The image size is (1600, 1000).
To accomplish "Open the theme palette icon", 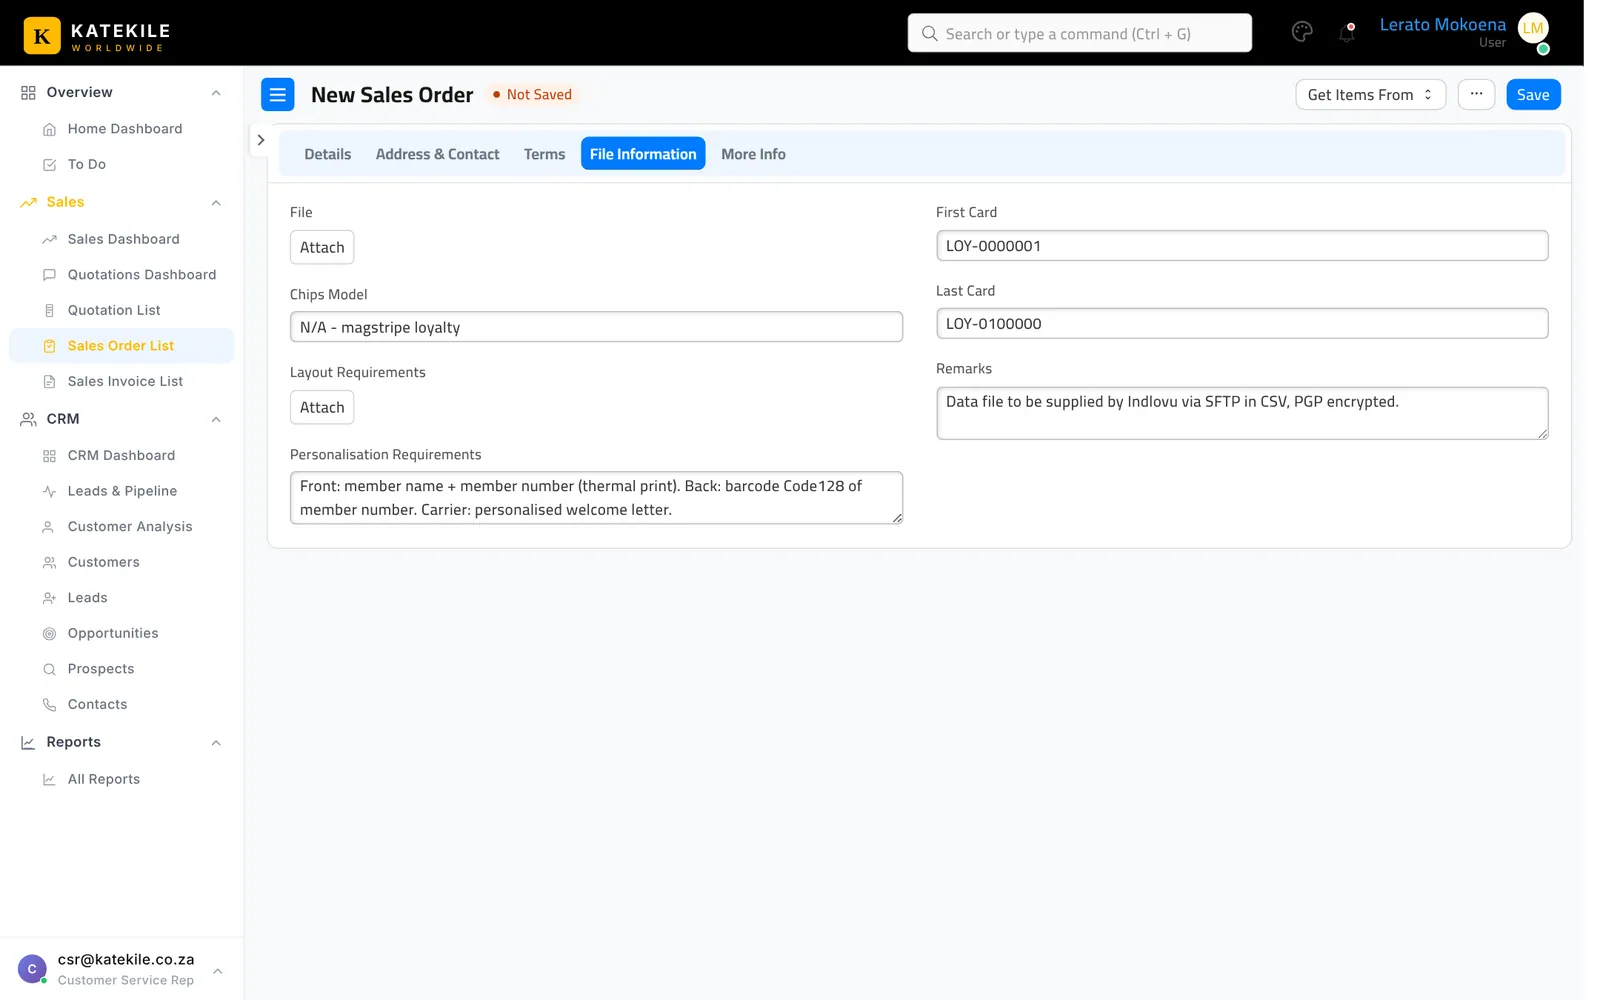I will [1302, 32].
